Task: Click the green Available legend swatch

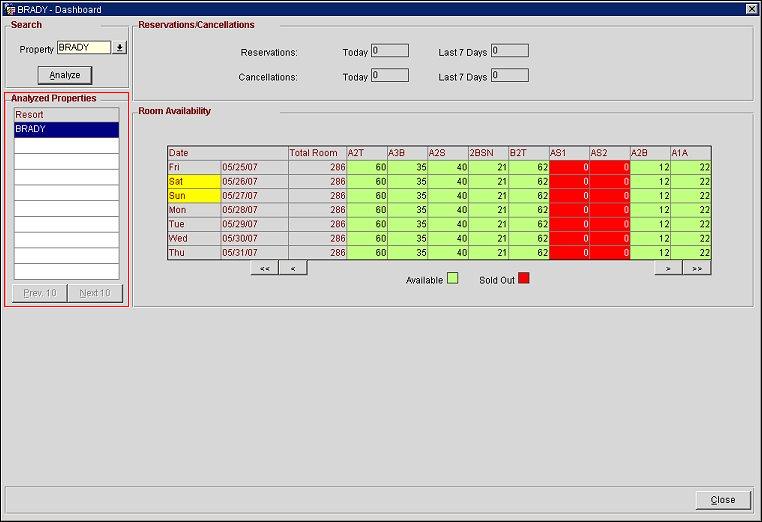Action: coord(452,279)
